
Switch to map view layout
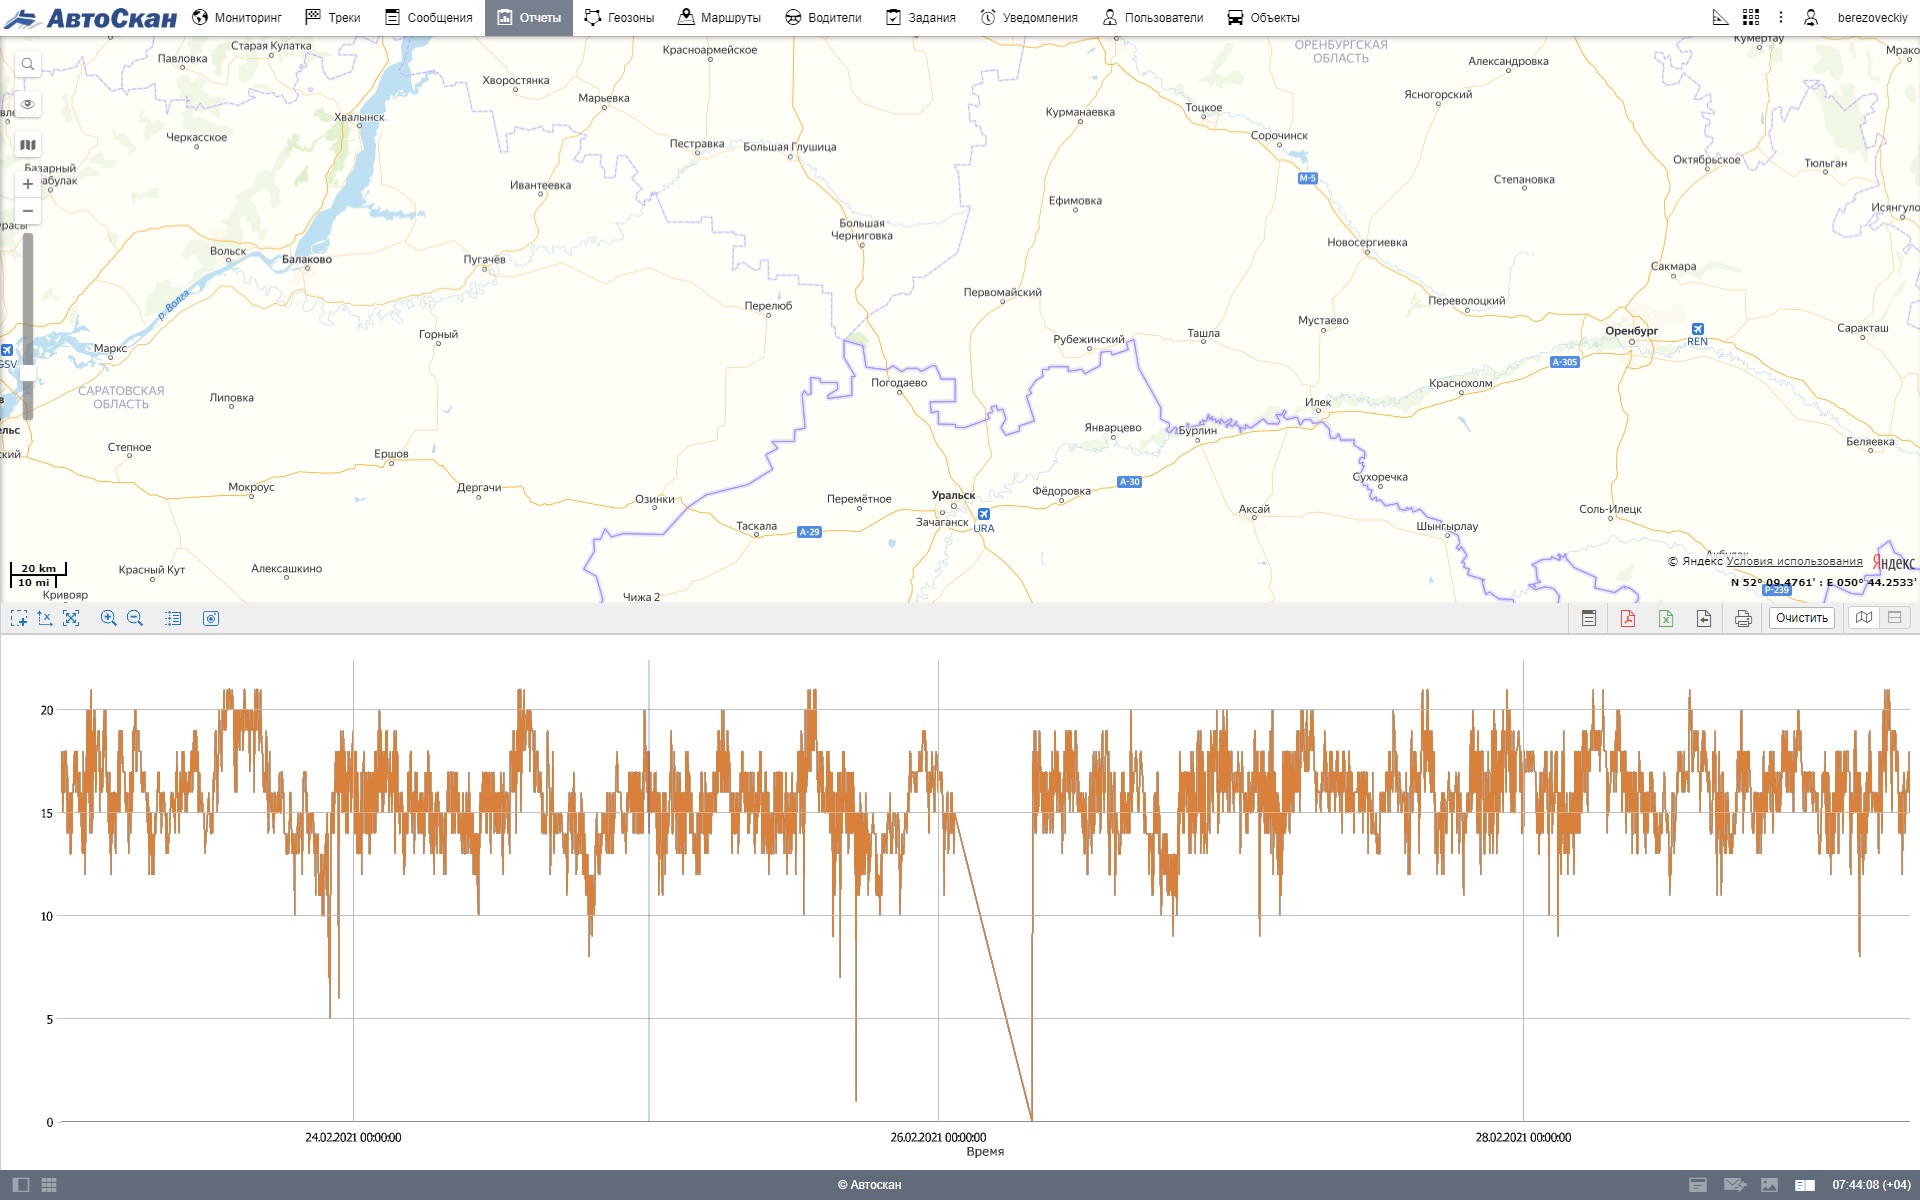tap(1864, 618)
